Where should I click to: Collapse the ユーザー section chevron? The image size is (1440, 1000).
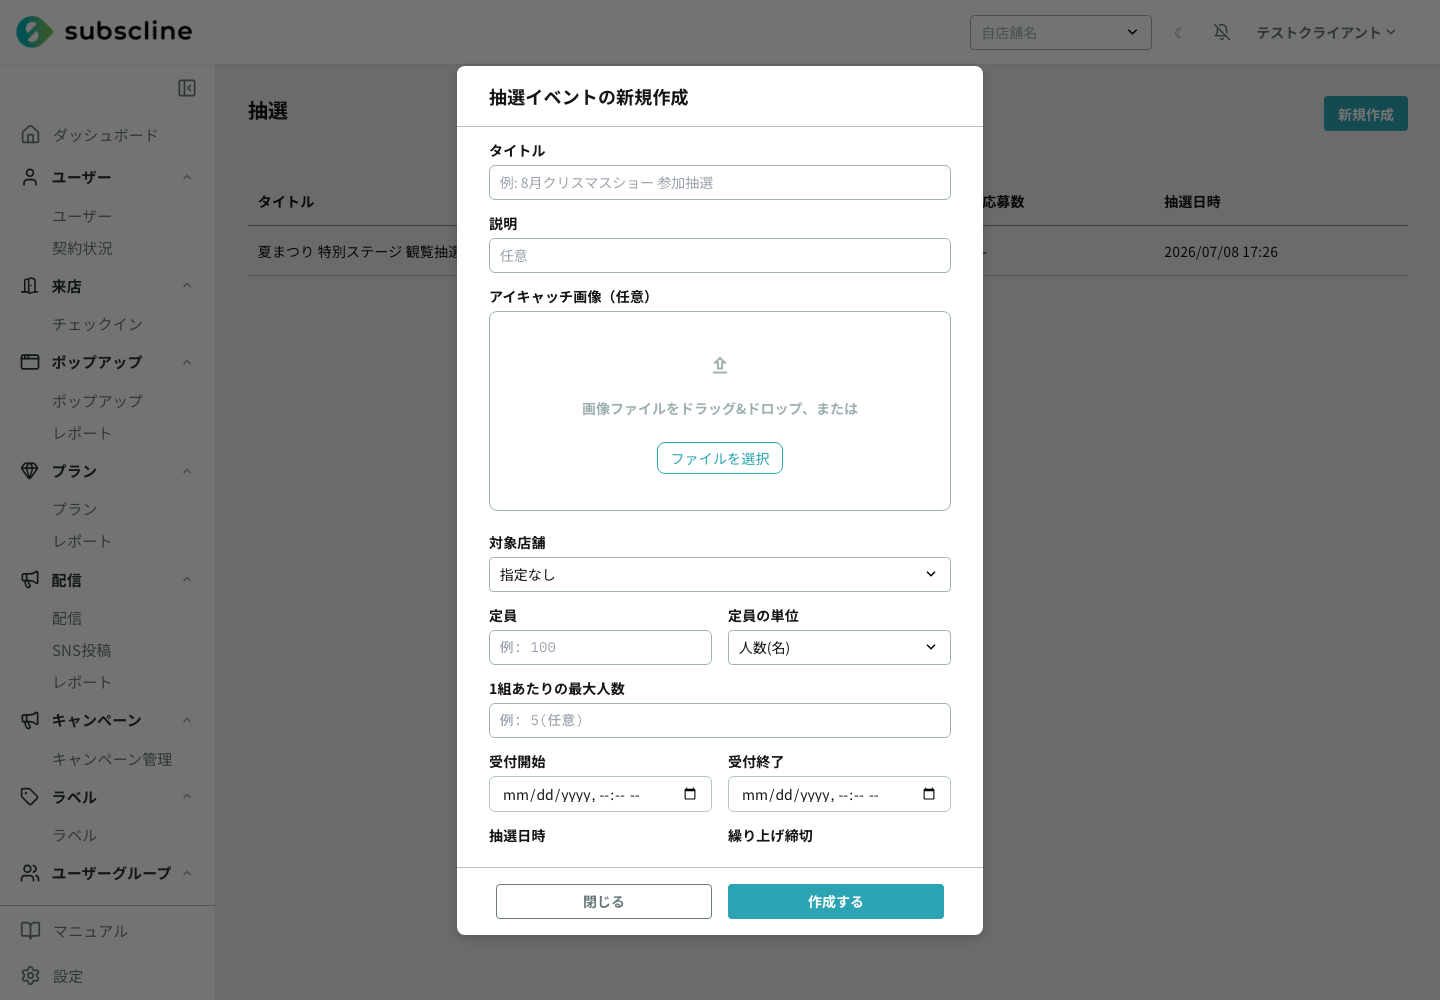[187, 177]
